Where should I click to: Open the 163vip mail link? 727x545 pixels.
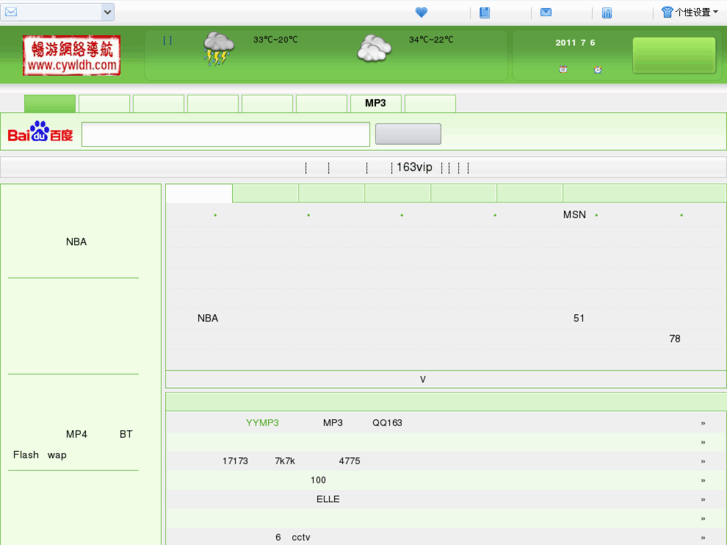414,167
